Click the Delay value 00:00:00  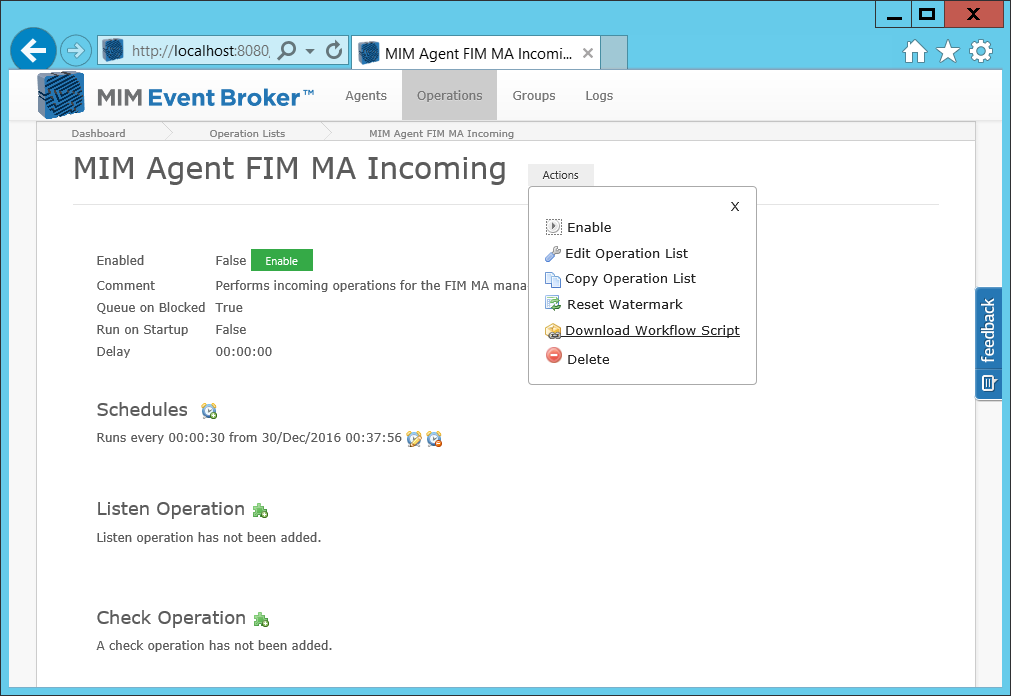[244, 352]
